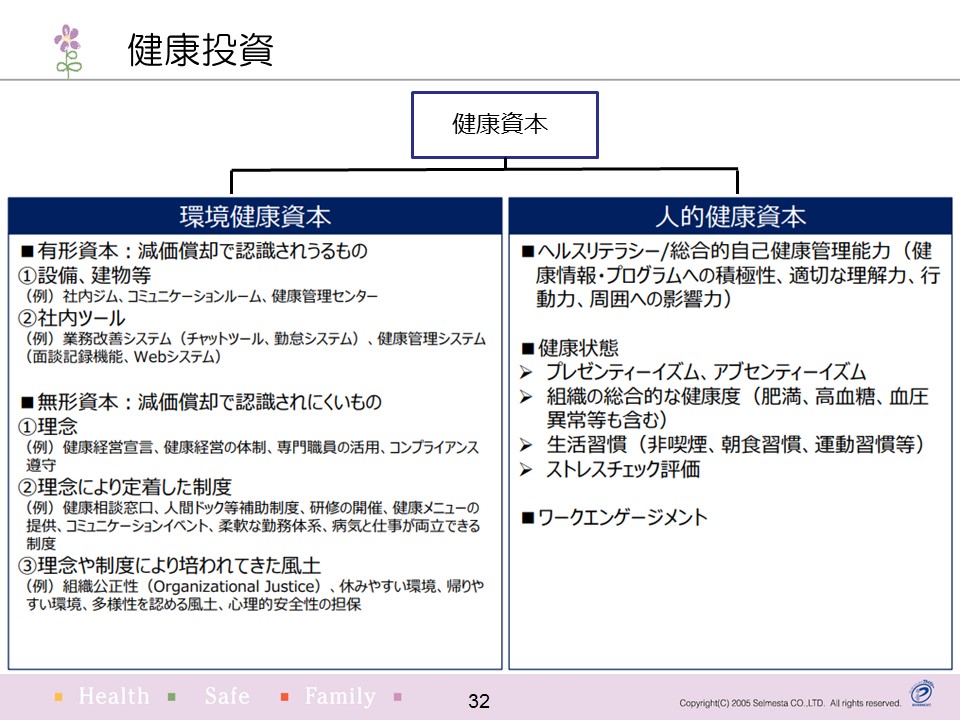Select the slide title 健康投資
Viewport: 960px width, 720px height.
point(200,50)
